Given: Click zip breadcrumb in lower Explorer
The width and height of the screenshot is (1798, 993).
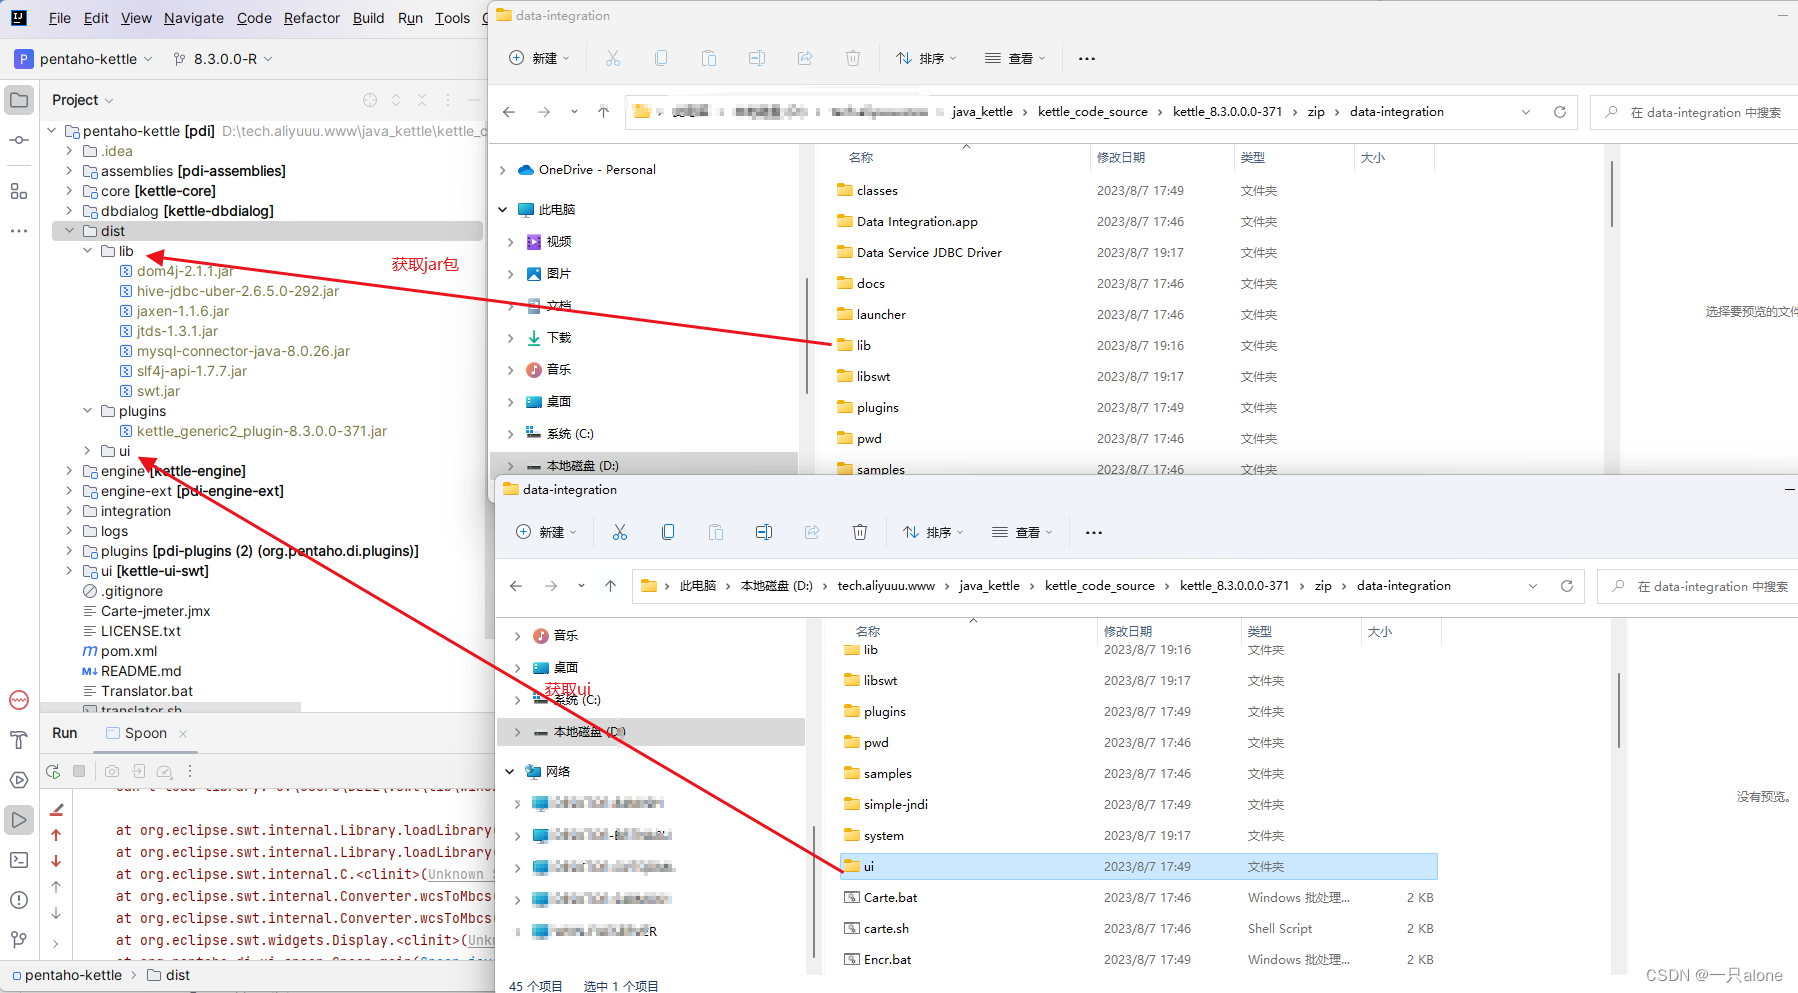Looking at the screenshot, I should 1323,586.
